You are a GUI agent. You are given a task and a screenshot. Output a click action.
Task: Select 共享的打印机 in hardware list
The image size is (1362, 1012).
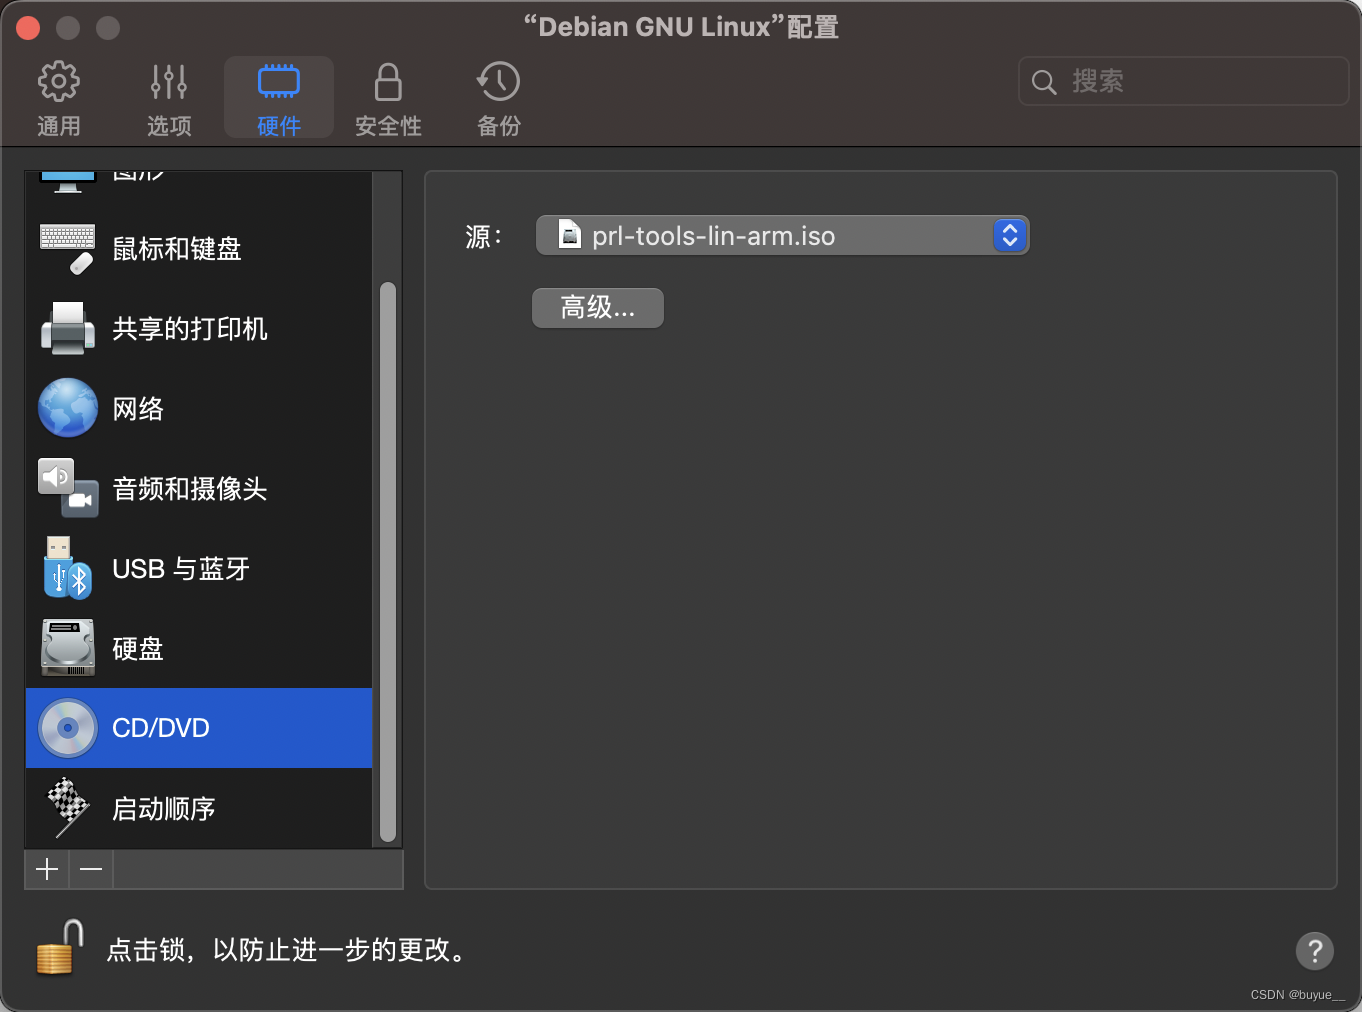pyautogui.click(x=199, y=328)
